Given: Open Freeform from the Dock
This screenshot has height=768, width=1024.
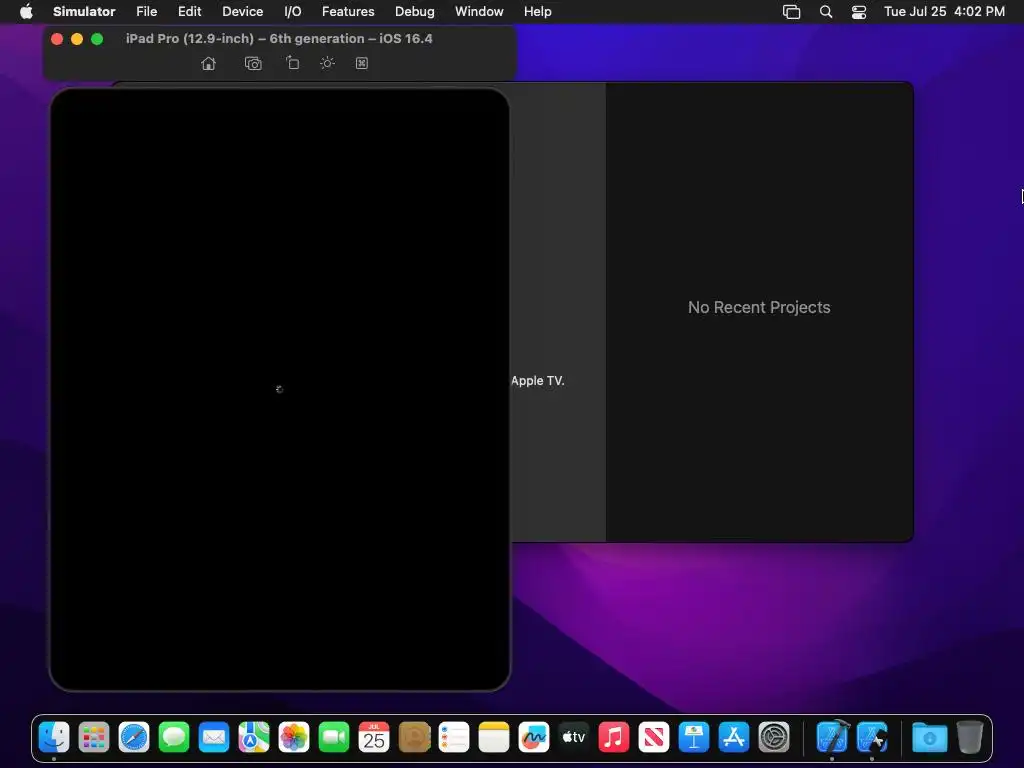Looking at the screenshot, I should click(x=534, y=737).
